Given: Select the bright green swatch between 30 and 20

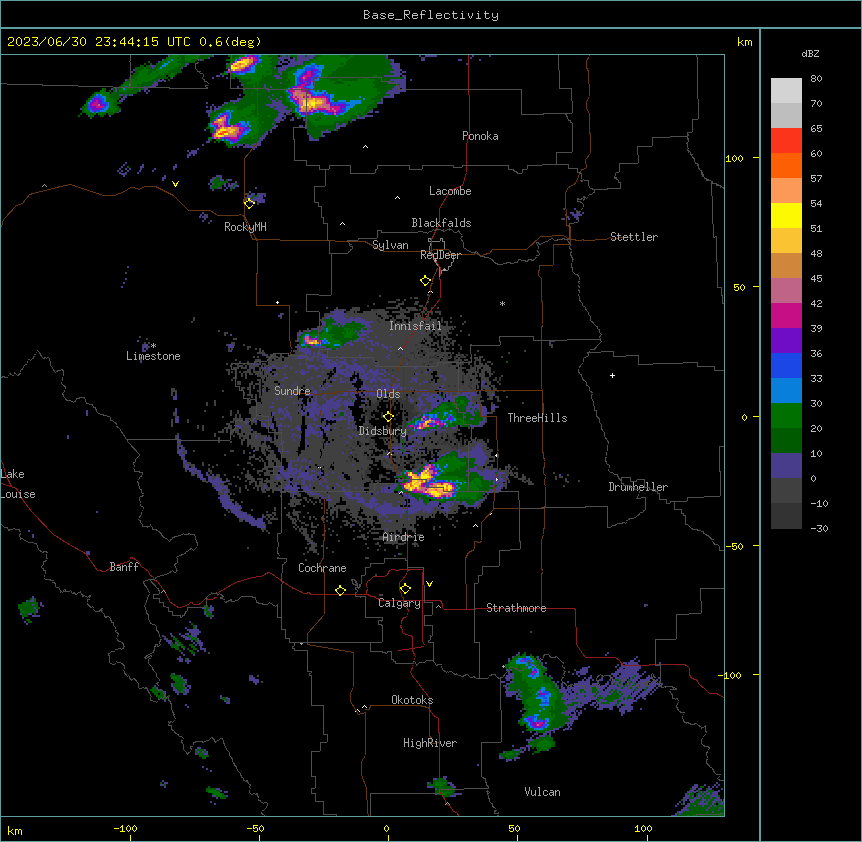Looking at the screenshot, I should 786,416.
